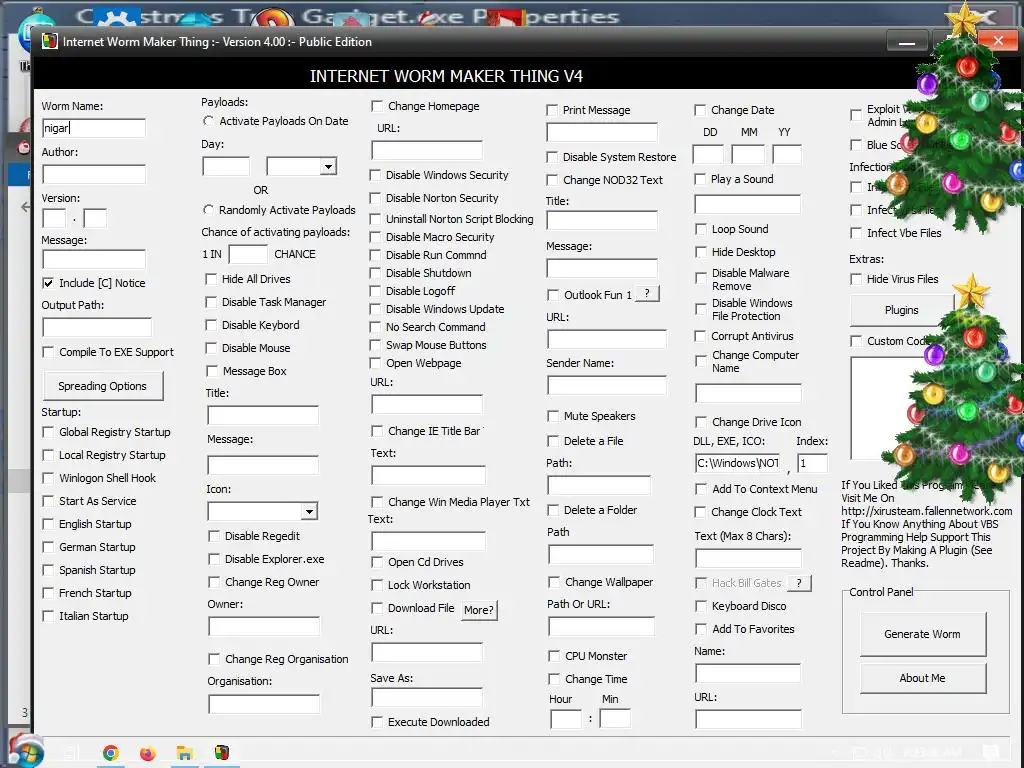Click the More? button beside Download File
Image resolution: width=1024 pixels, height=768 pixels.
point(479,610)
